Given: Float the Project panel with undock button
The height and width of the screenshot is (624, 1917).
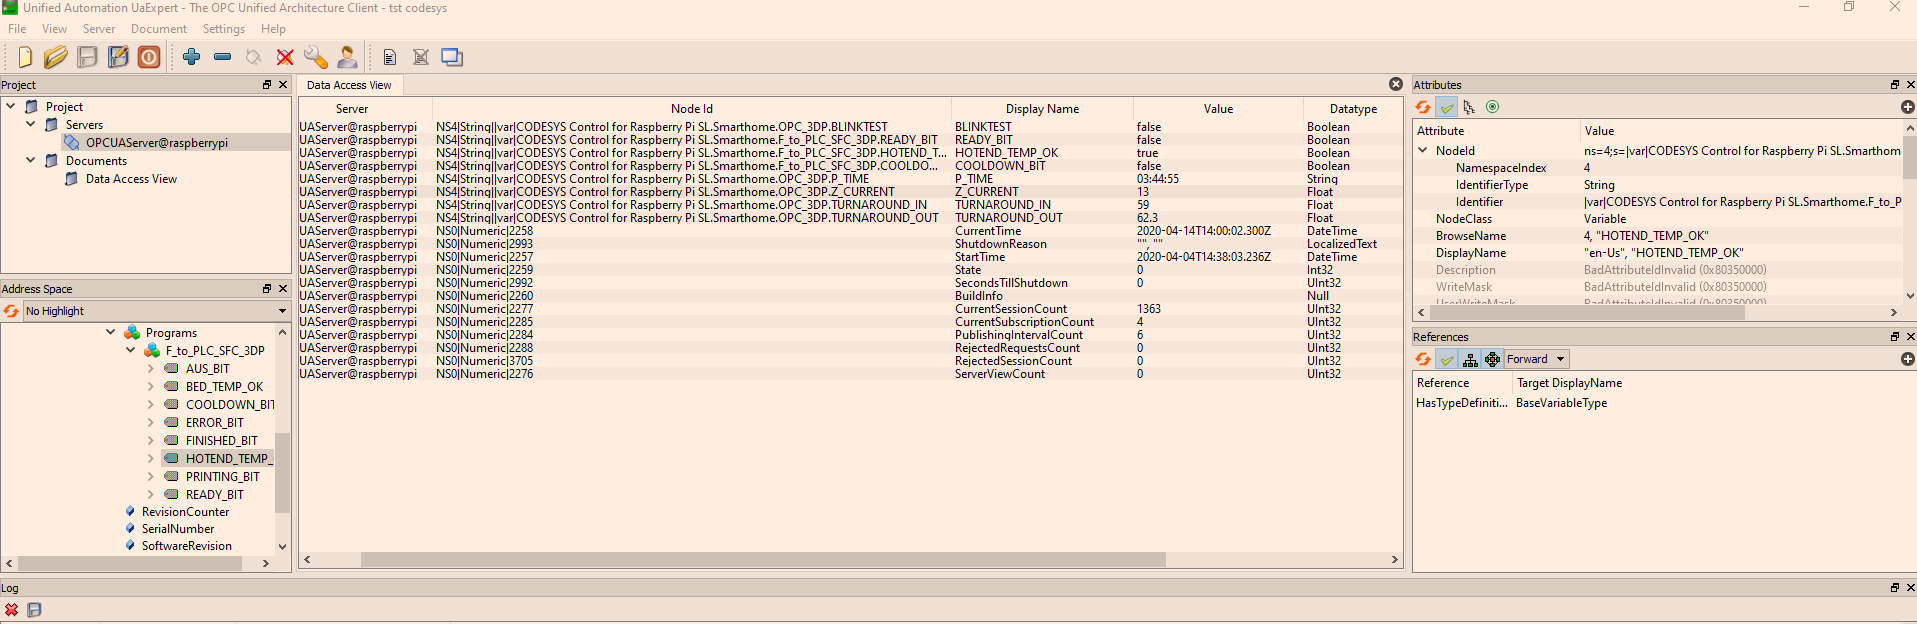Looking at the screenshot, I should pos(267,85).
